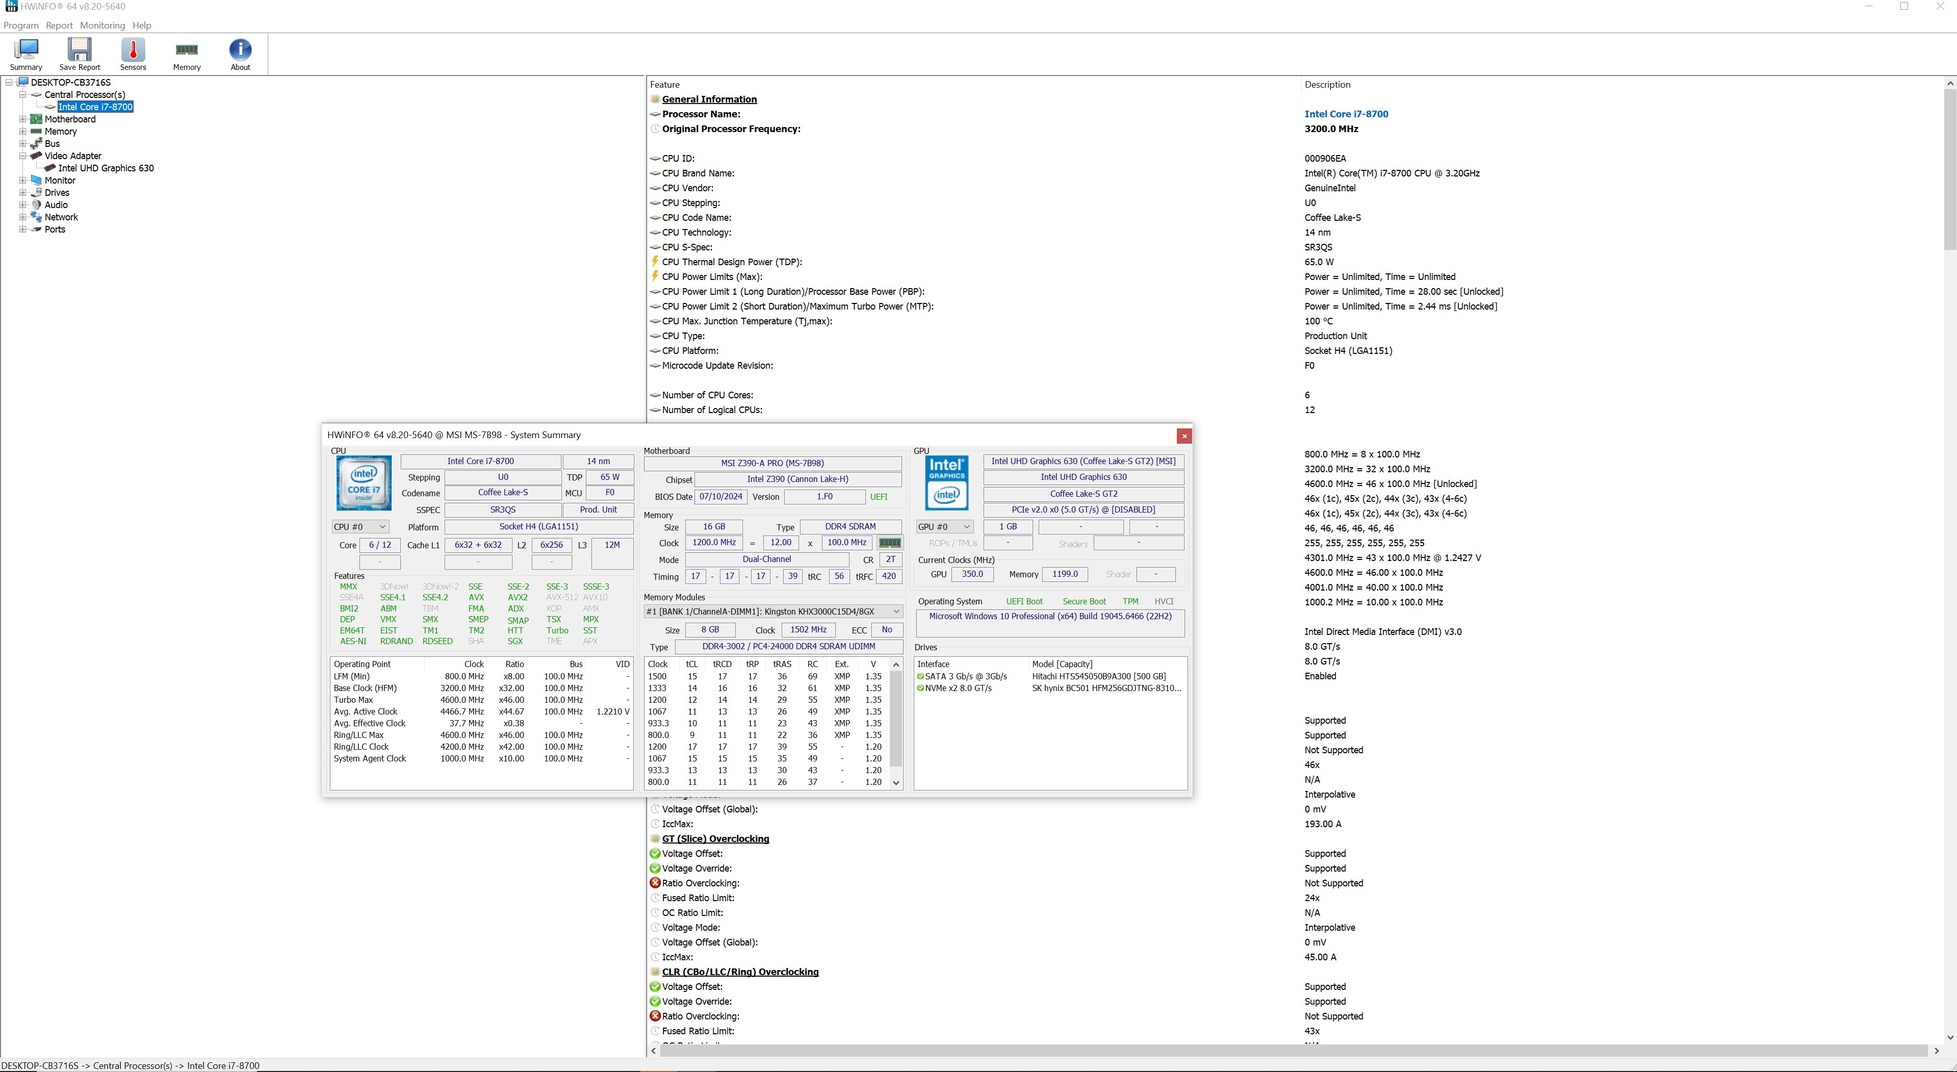The image size is (1957, 1072).
Task: Close the System Summary window
Action: [x=1184, y=436]
